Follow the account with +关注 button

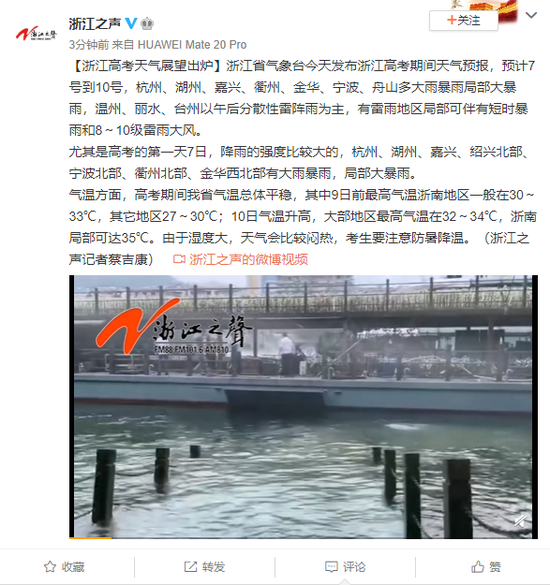[x=463, y=20]
